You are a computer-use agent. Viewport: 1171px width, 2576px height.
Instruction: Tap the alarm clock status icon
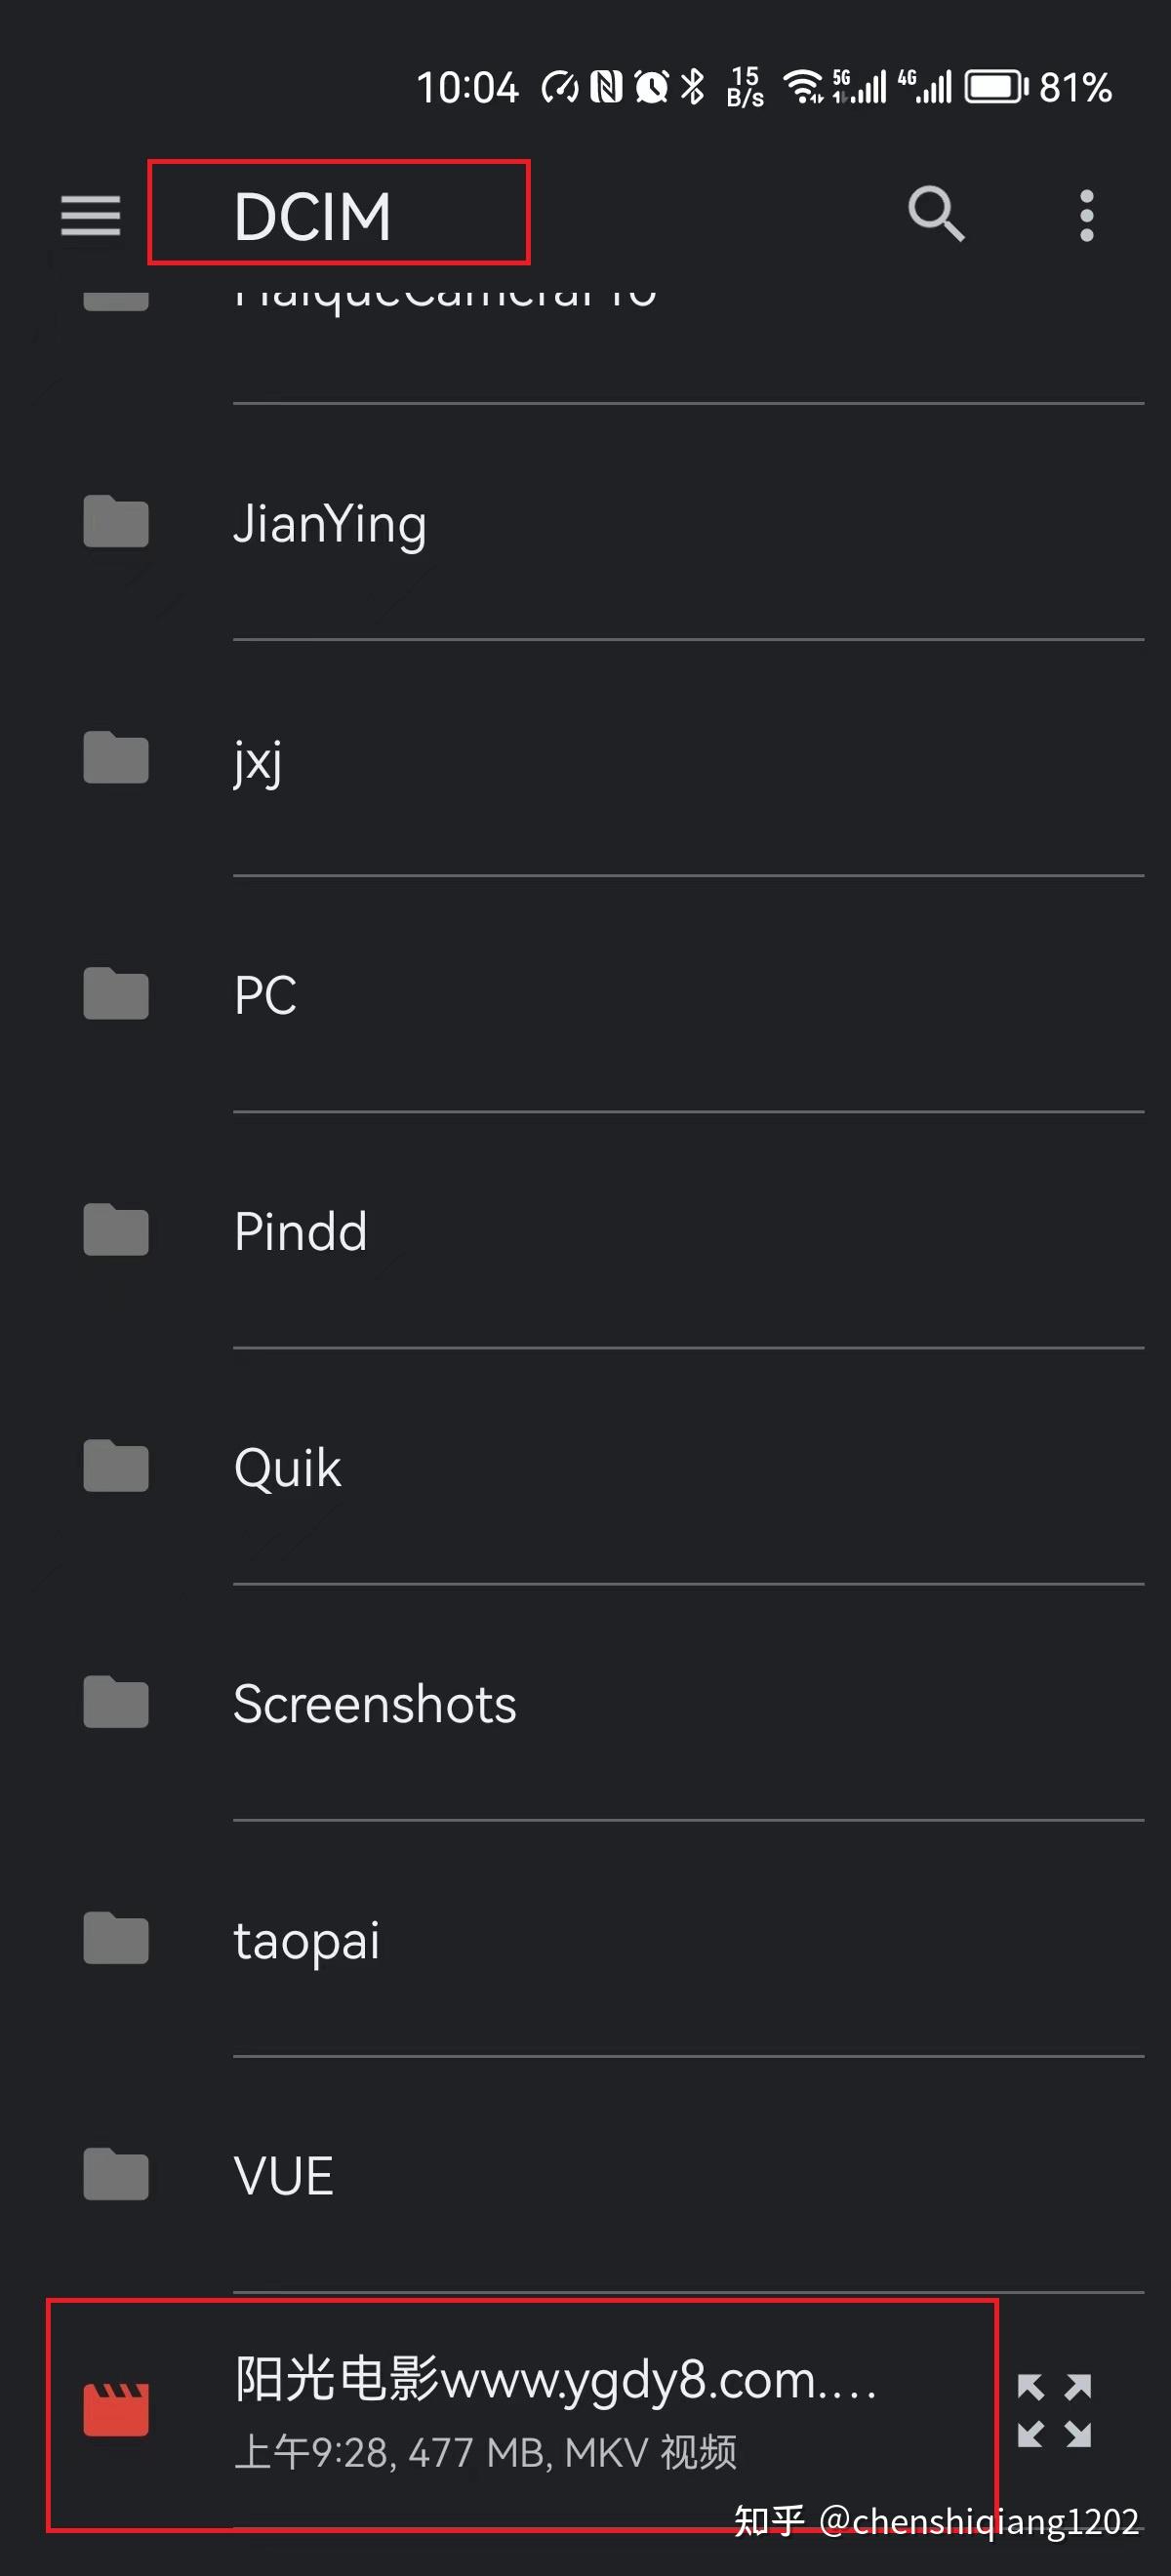click(652, 87)
